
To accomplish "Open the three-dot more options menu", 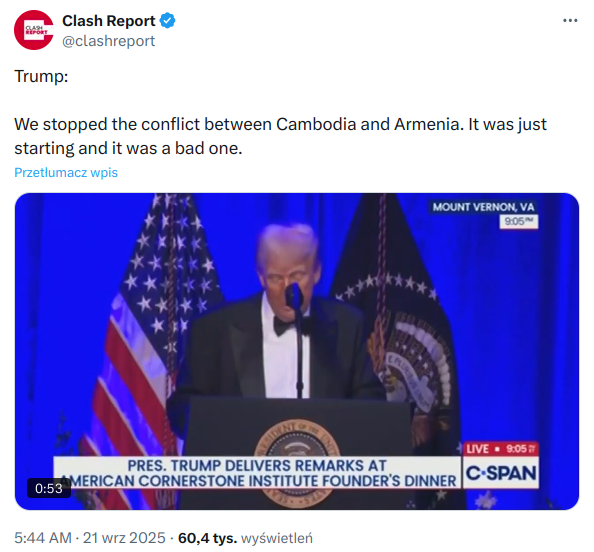I will (570, 20).
